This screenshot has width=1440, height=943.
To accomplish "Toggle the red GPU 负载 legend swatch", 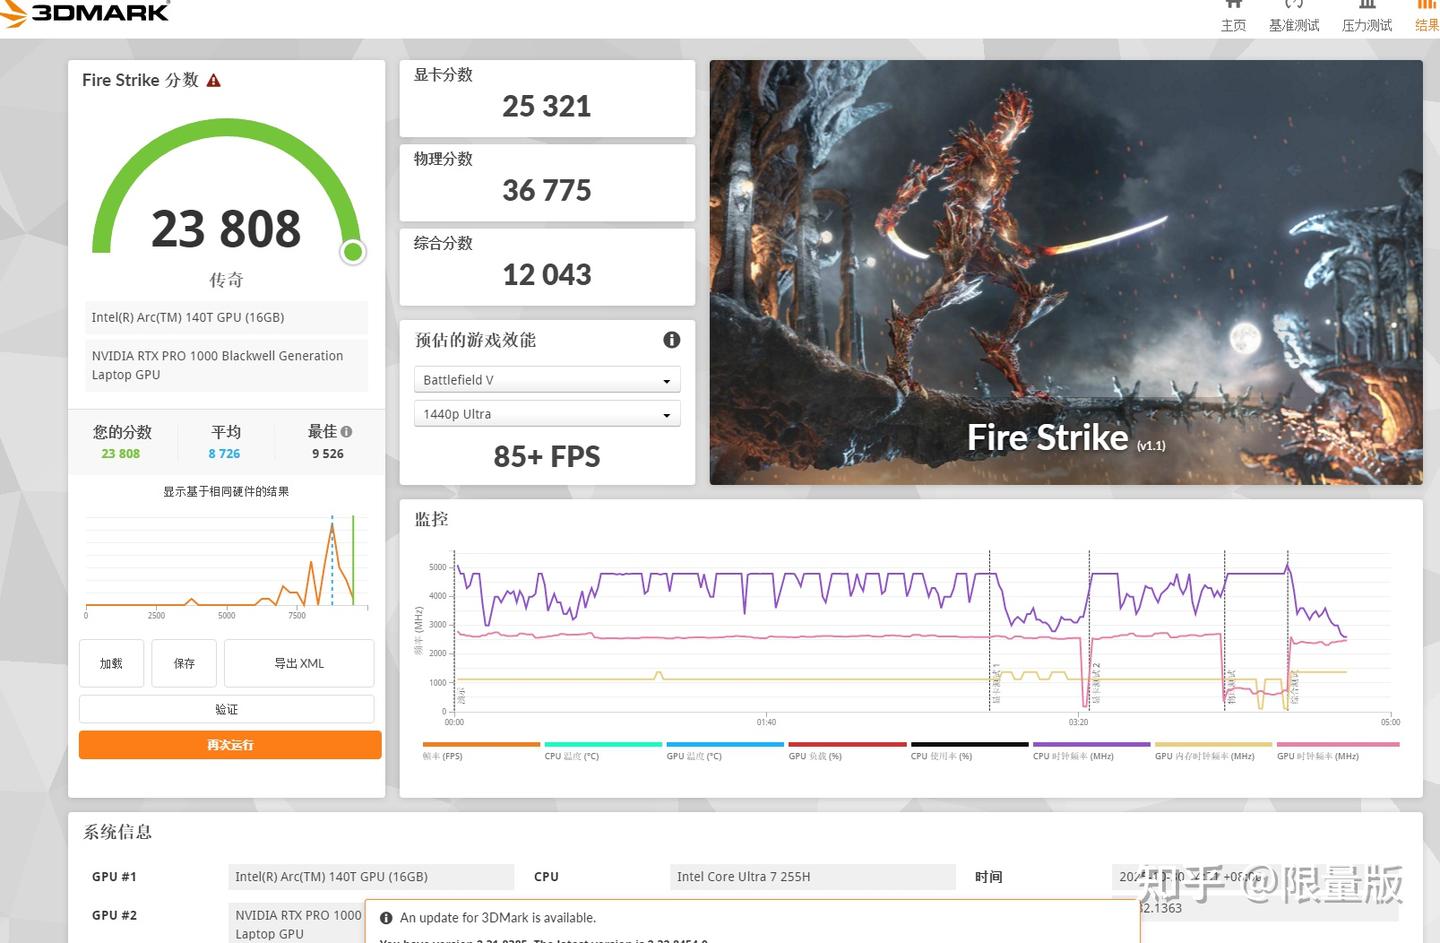I will [847, 745].
